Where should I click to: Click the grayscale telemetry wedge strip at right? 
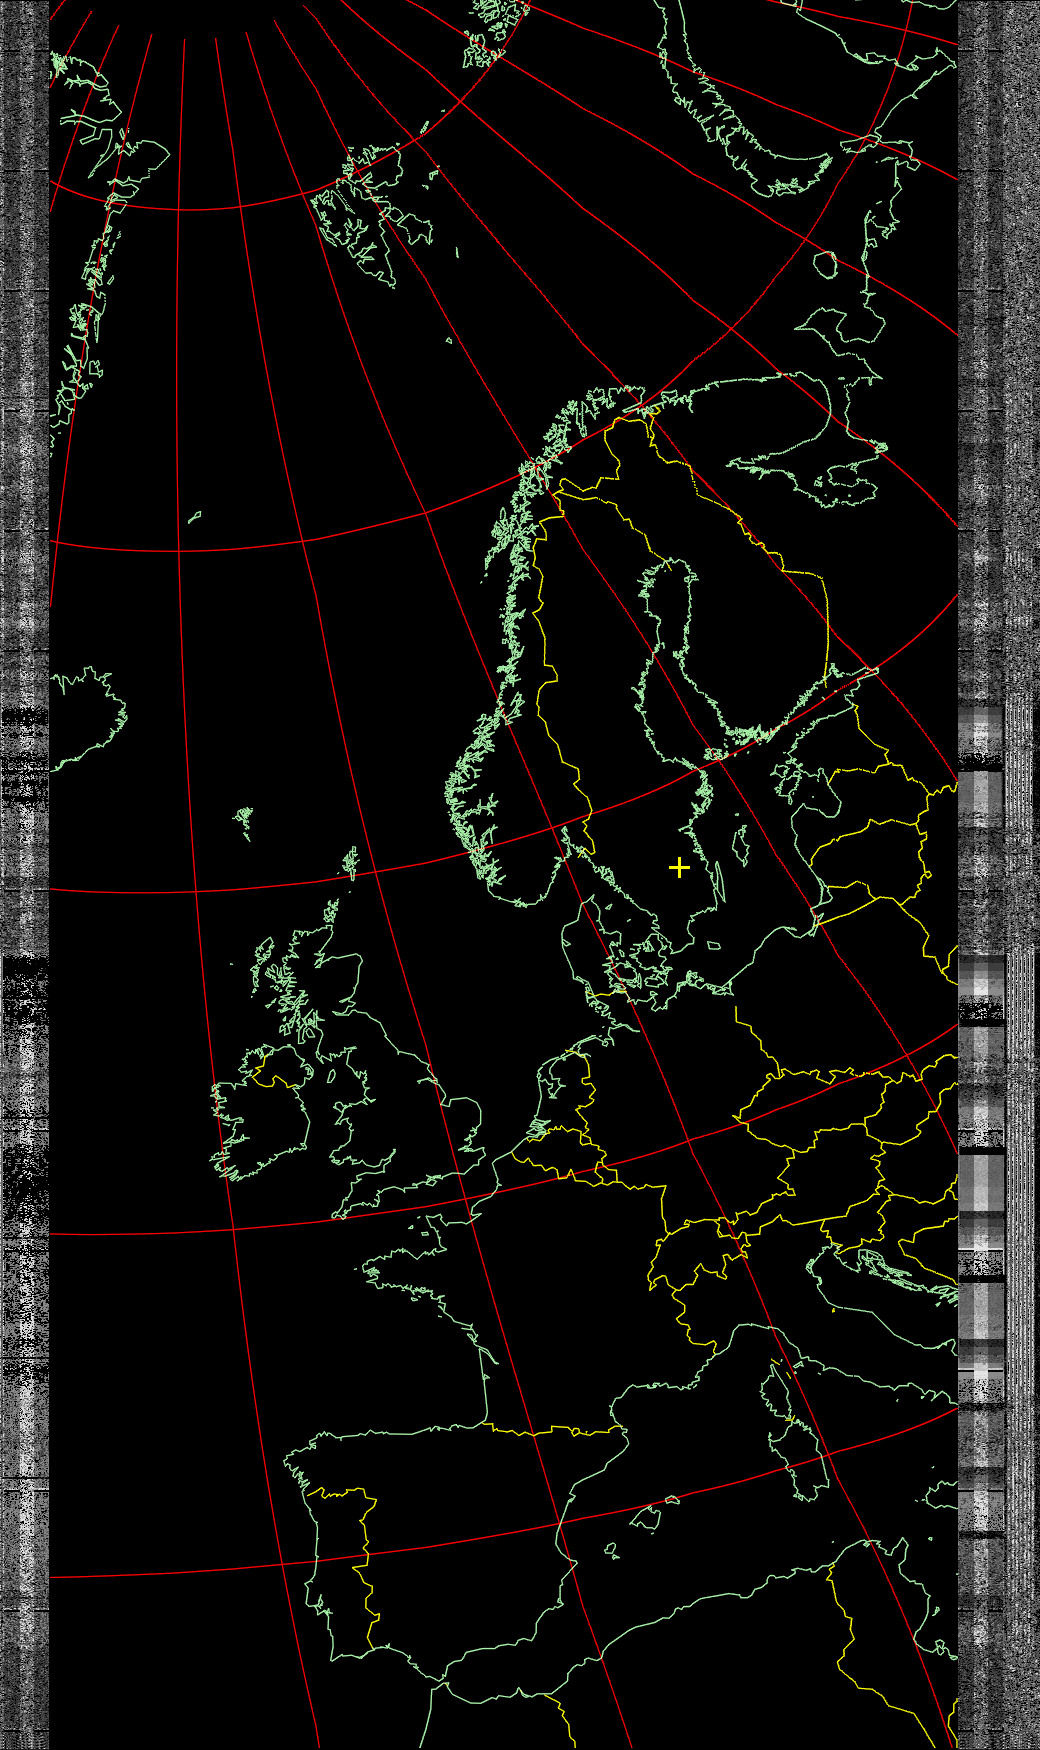pyautogui.click(x=980, y=1200)
